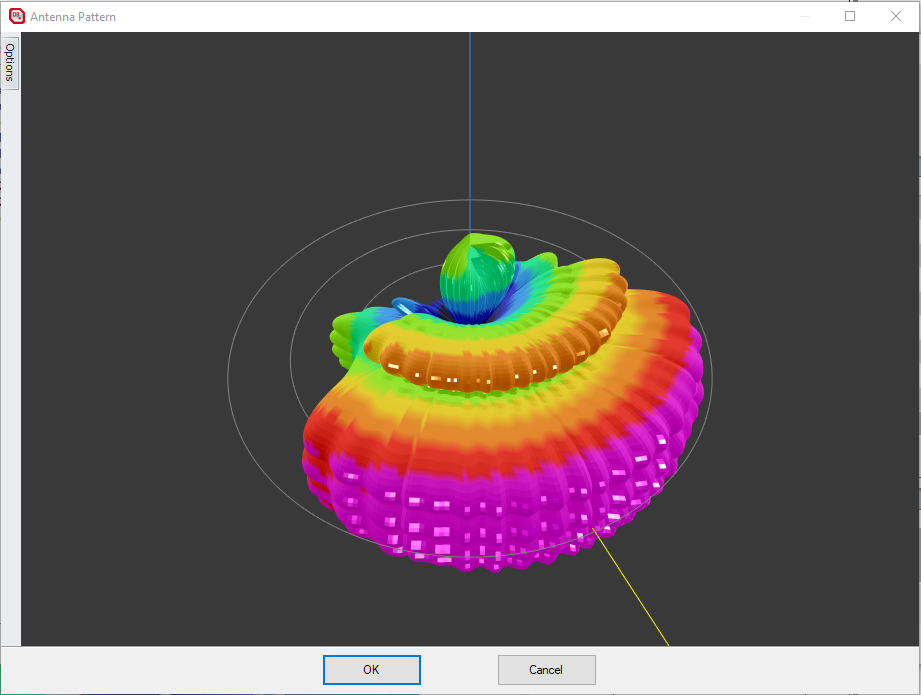Screen dimensions: 921x695
Task: Close the Antenna Pattern window
Action: [x=895, y=16]
